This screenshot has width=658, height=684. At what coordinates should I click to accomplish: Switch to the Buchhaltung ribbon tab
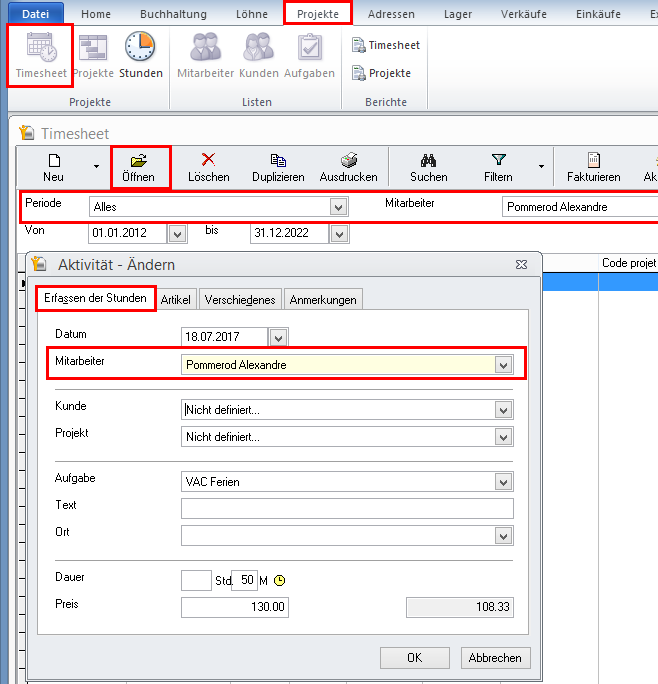(173, 14)
